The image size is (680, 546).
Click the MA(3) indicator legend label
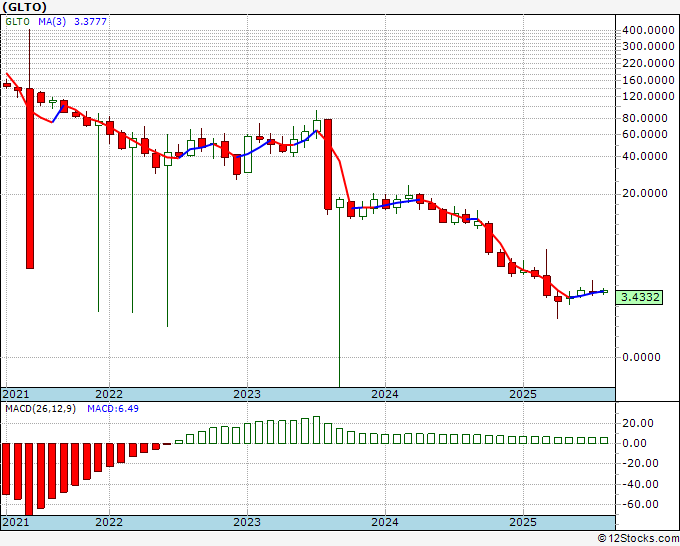coord(52,22)
